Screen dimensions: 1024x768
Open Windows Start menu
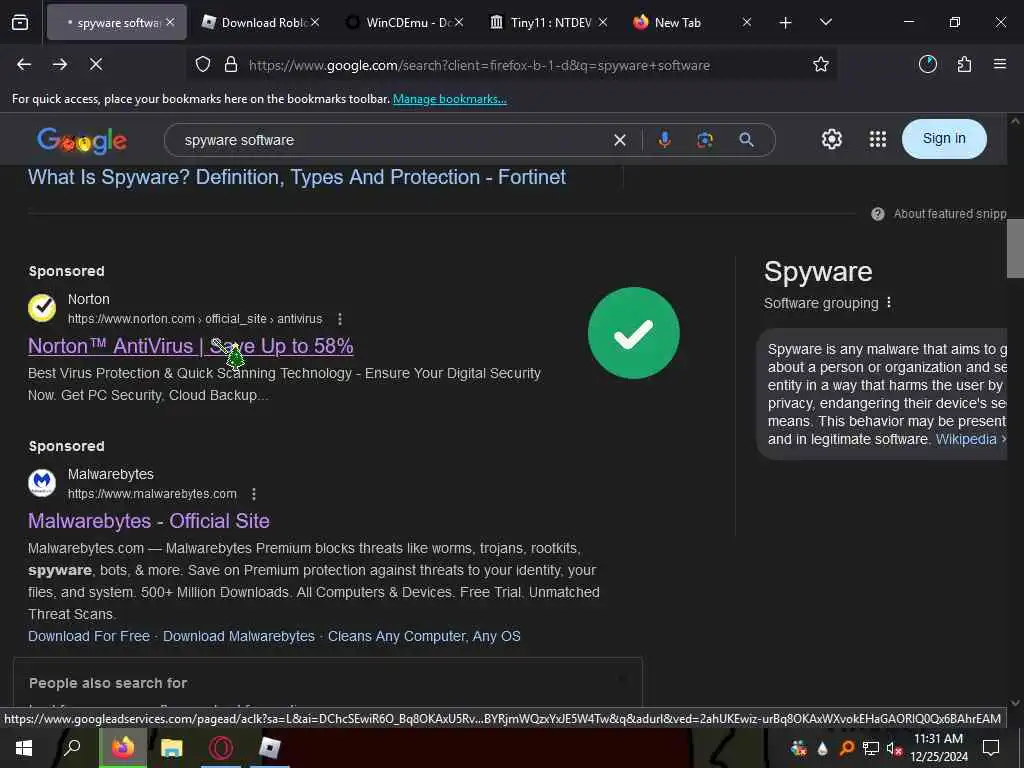tap(24, 748)
